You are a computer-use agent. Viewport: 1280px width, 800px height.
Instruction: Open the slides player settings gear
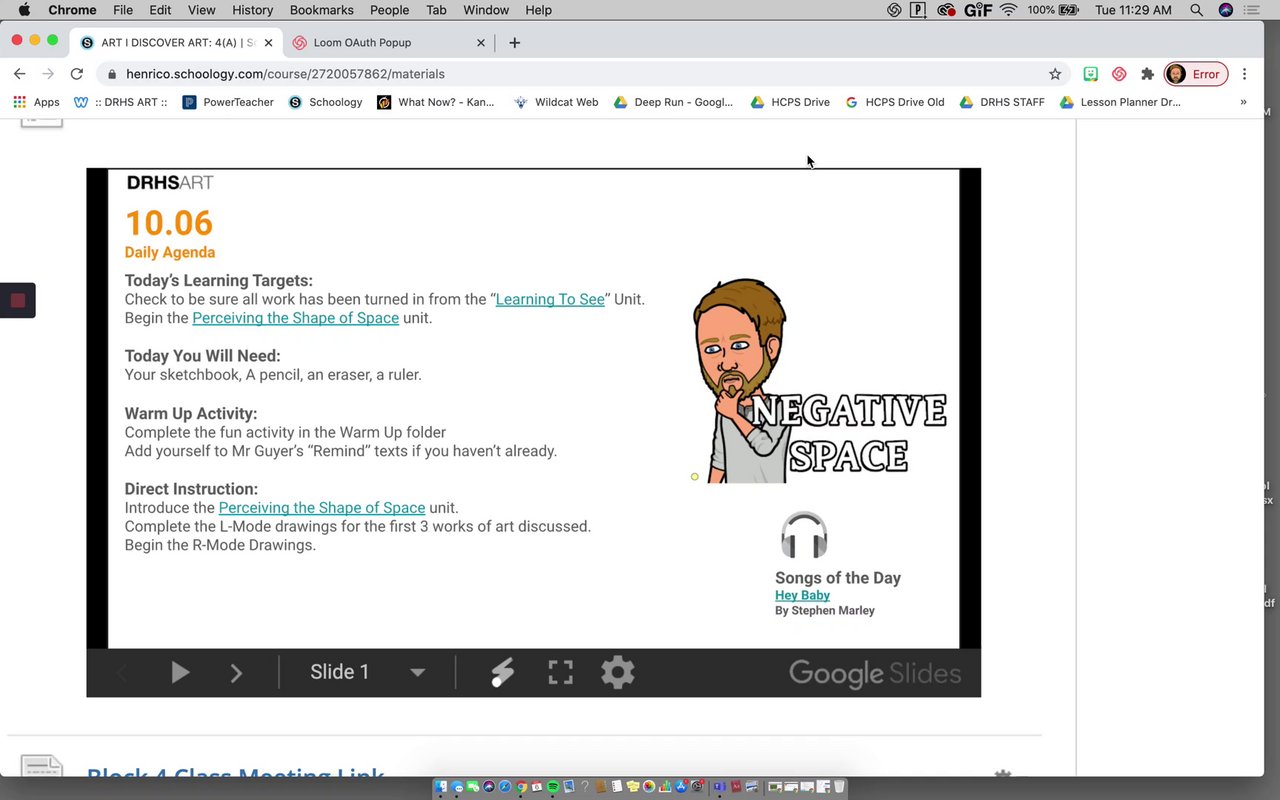[618, 672]
